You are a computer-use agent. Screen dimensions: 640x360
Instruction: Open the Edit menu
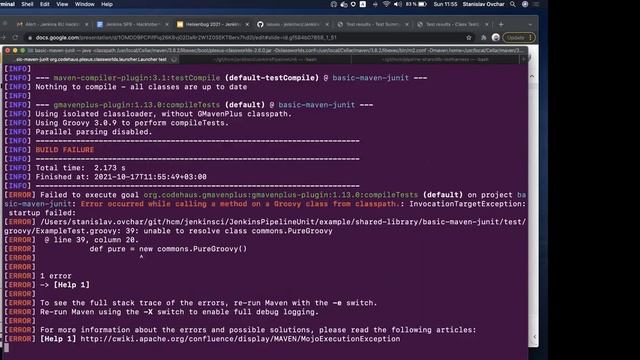[44, 4]
